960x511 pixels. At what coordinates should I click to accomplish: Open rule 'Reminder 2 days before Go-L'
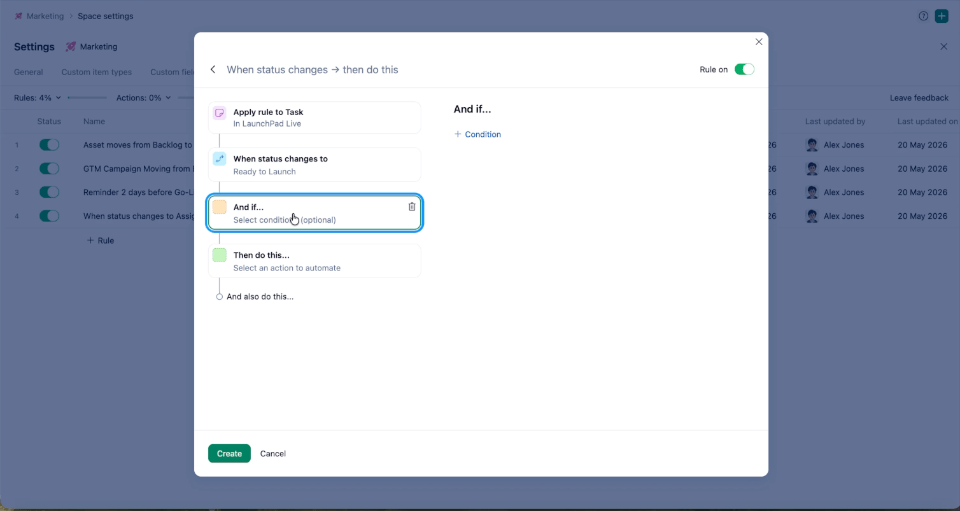point(138,192)
